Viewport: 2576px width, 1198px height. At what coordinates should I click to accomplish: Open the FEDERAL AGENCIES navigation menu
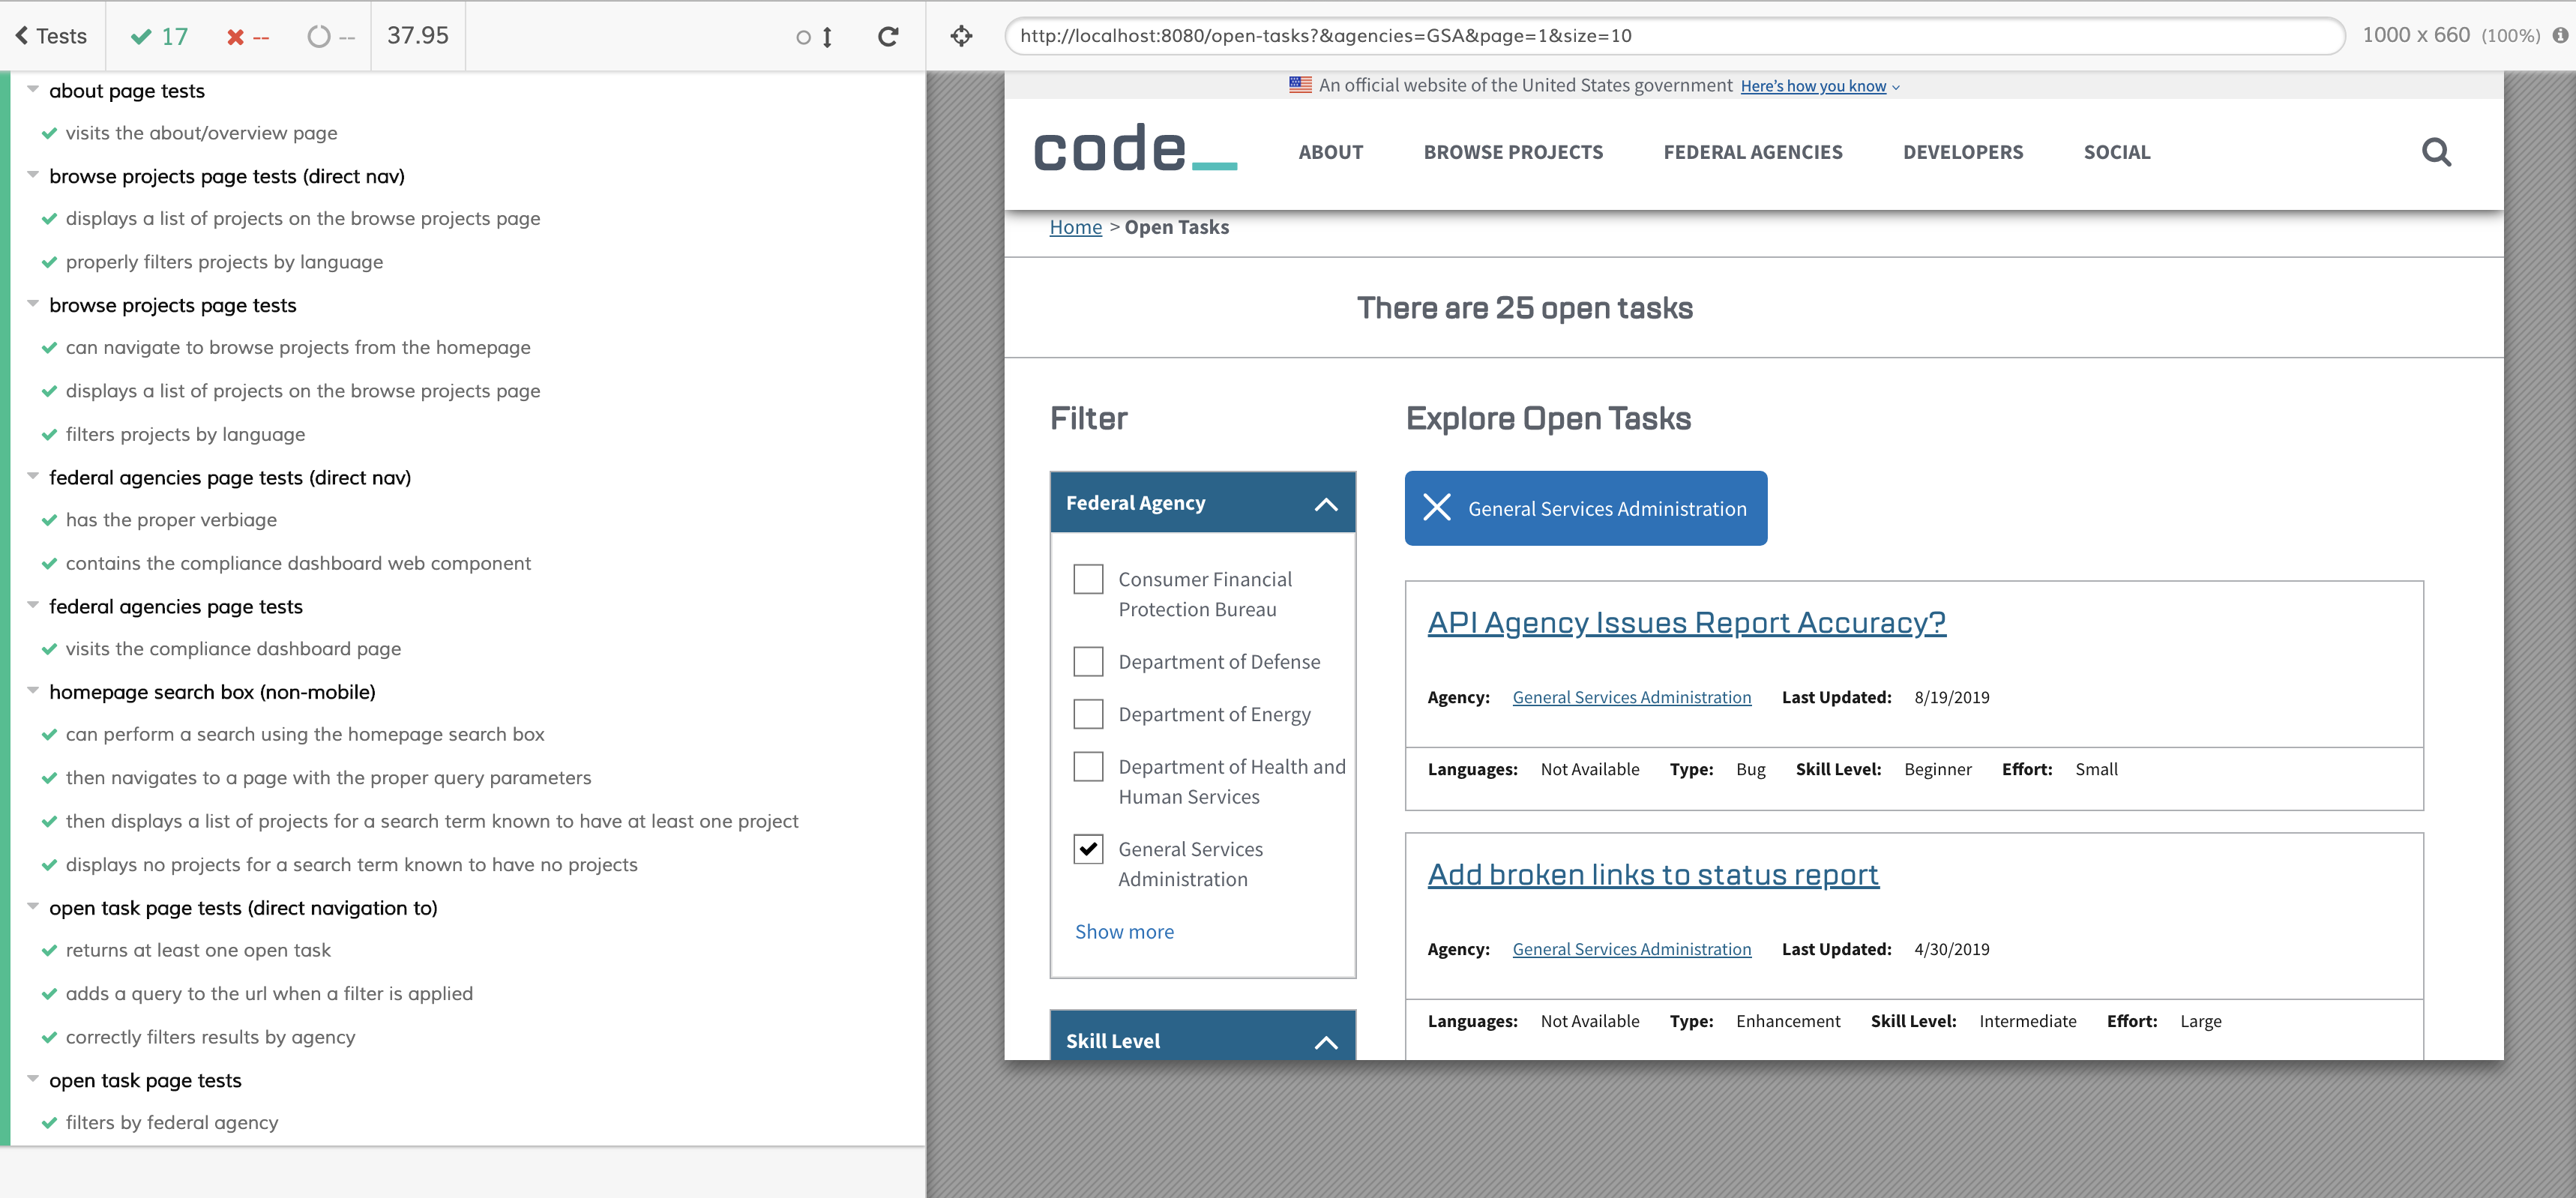[x=1753, y=151]
